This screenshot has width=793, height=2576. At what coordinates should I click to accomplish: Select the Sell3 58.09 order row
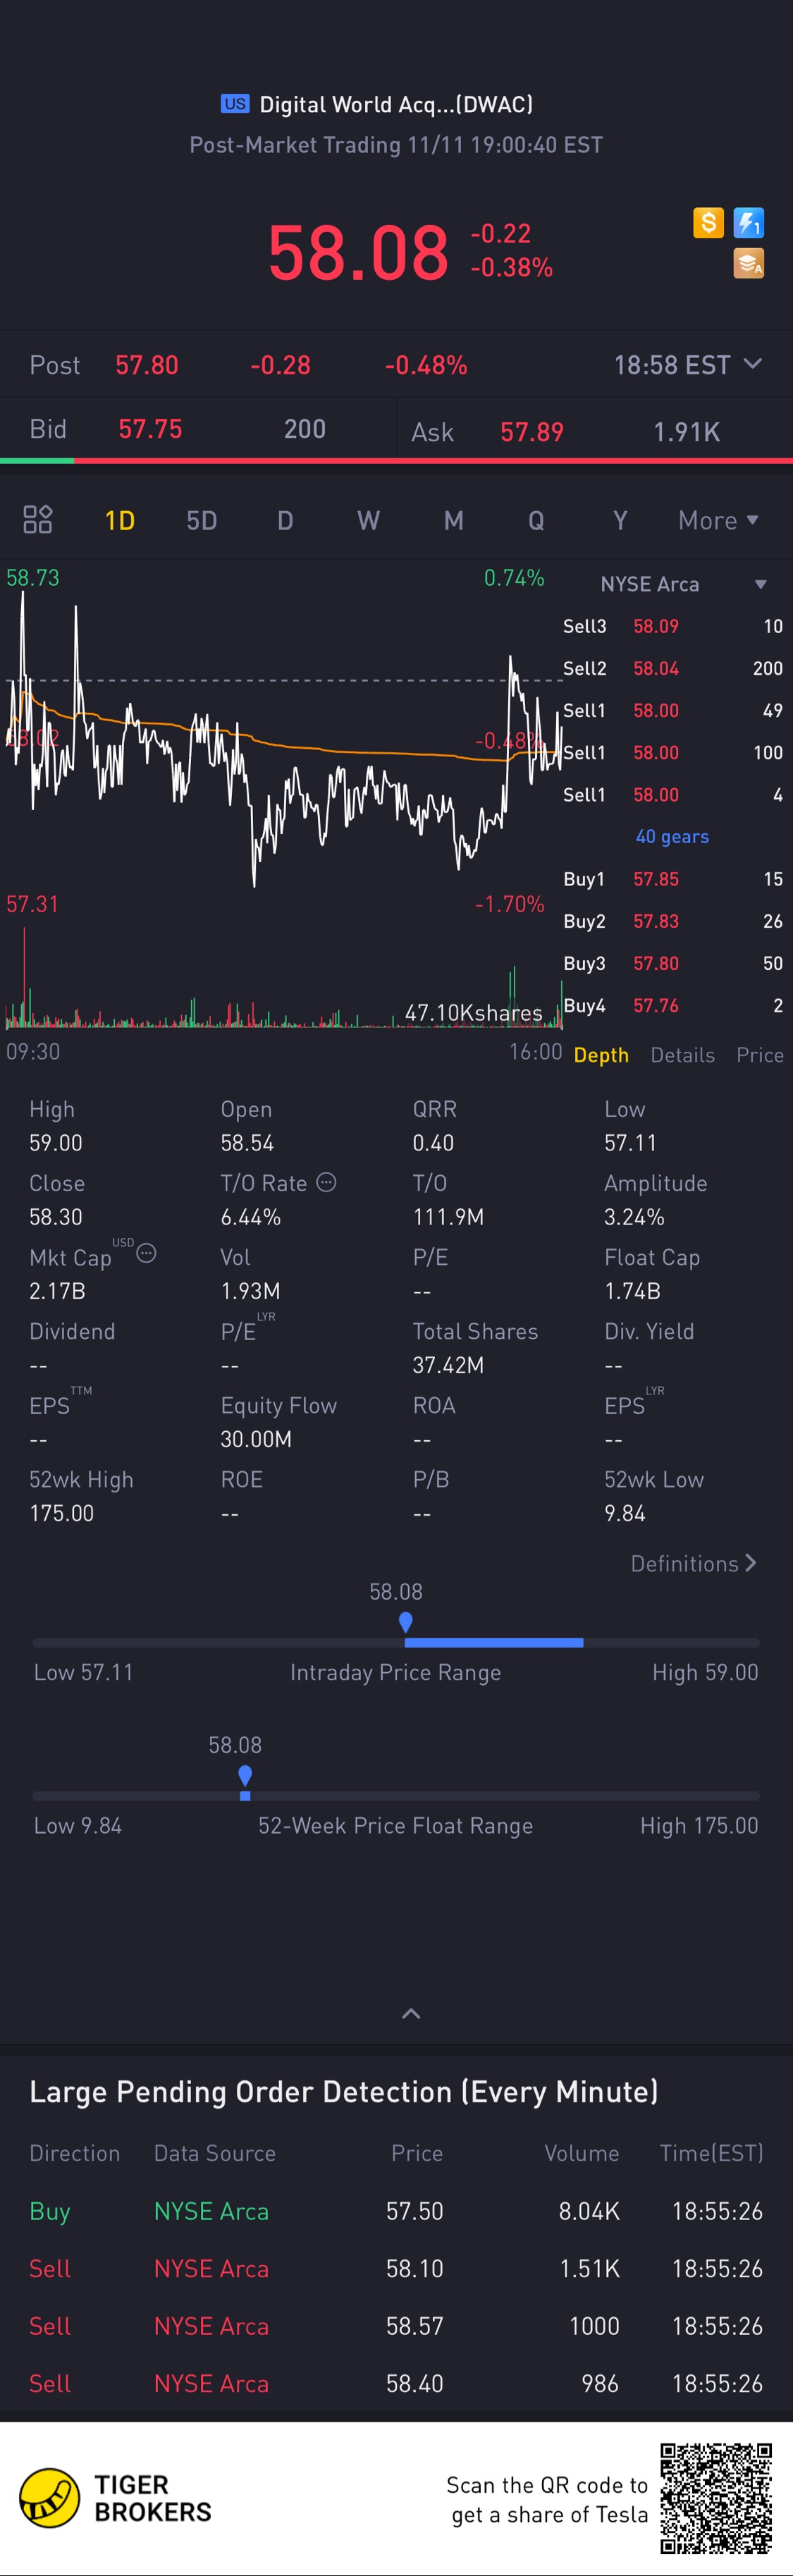[x=672, y=626]
